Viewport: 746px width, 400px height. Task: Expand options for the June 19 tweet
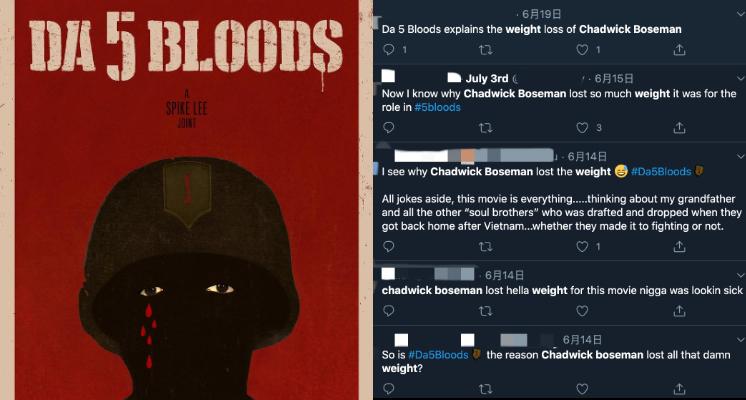741,14
